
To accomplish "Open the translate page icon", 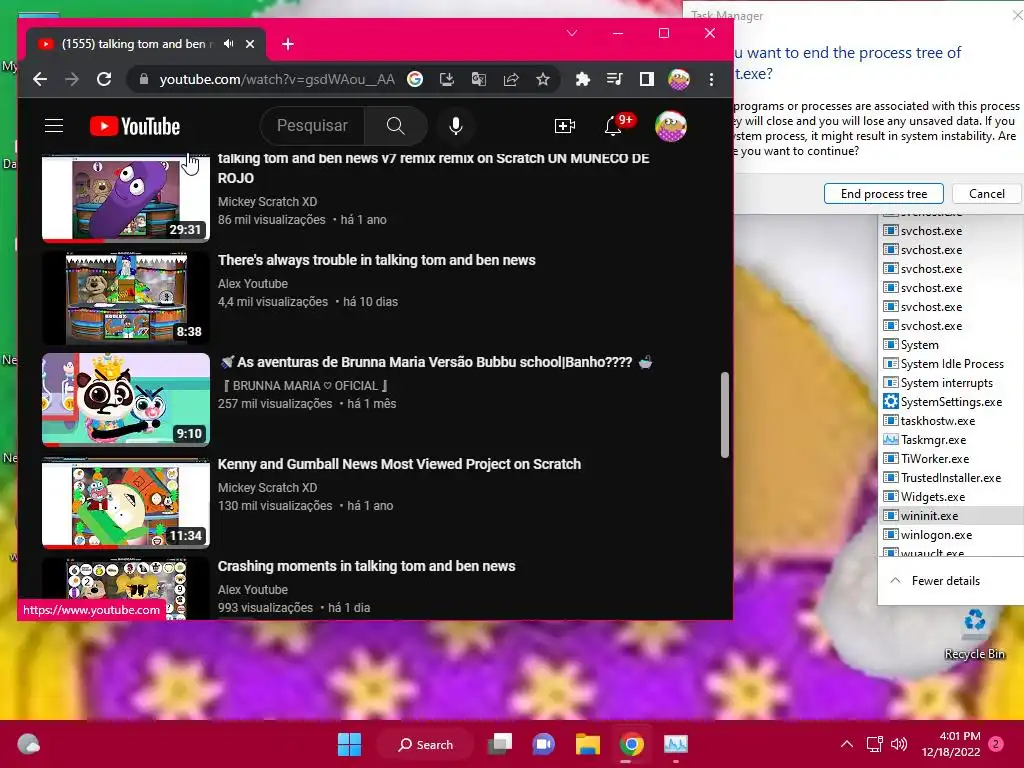I will (479, 80).
